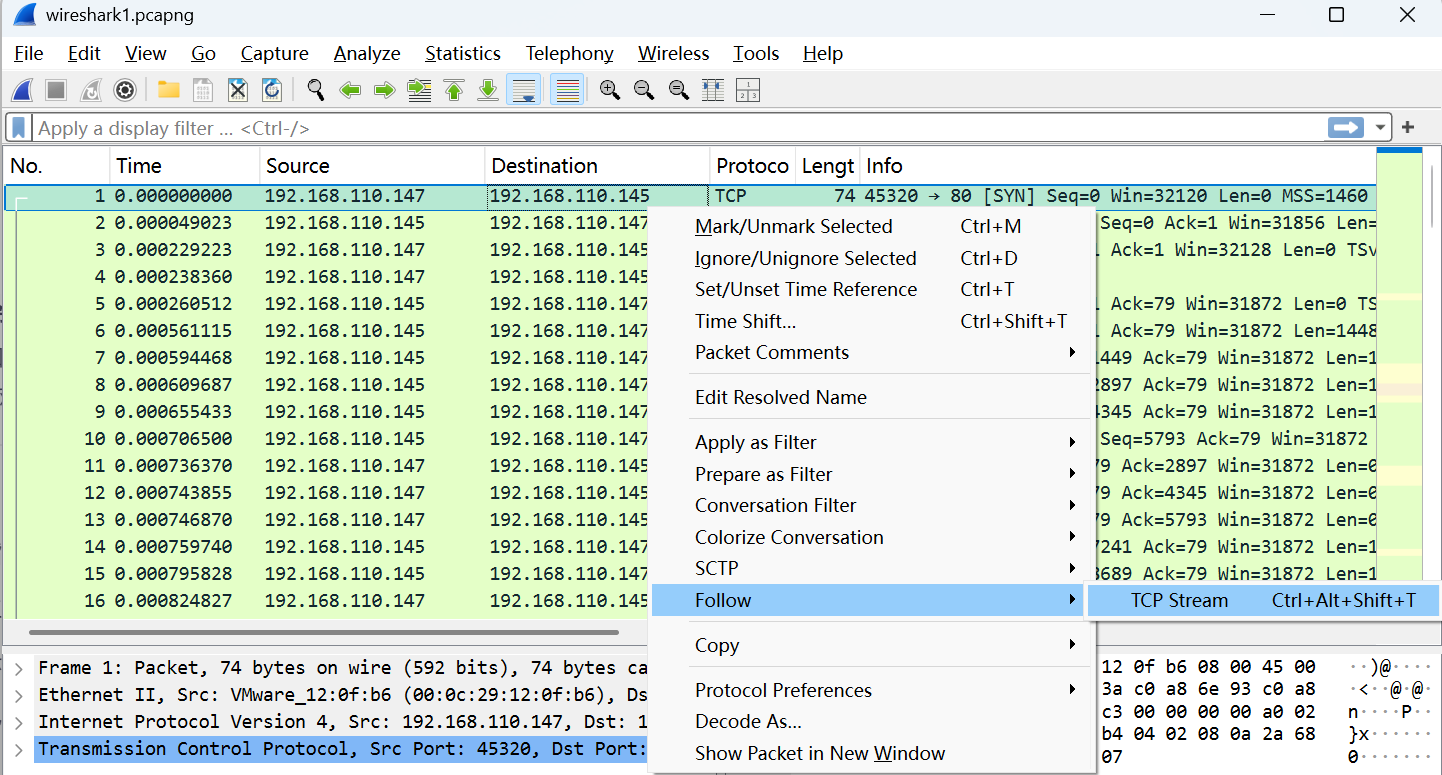Screen dimensions: 1442x775
Task: Click the zoom in text icon
Action: 610,91
